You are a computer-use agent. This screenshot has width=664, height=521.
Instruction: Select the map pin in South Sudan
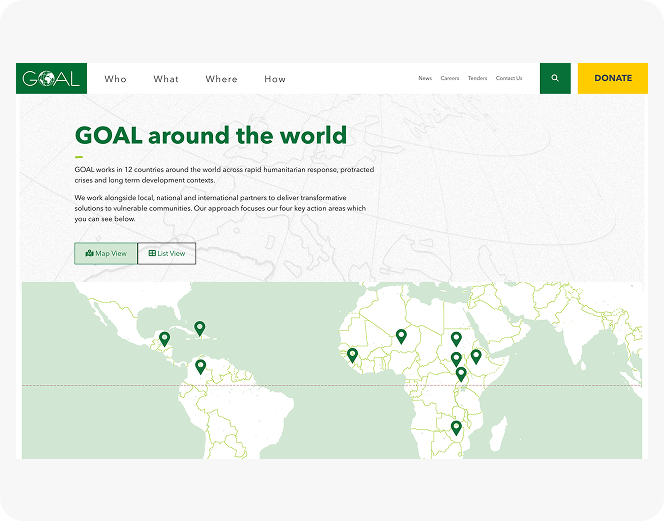pos(456,359)
